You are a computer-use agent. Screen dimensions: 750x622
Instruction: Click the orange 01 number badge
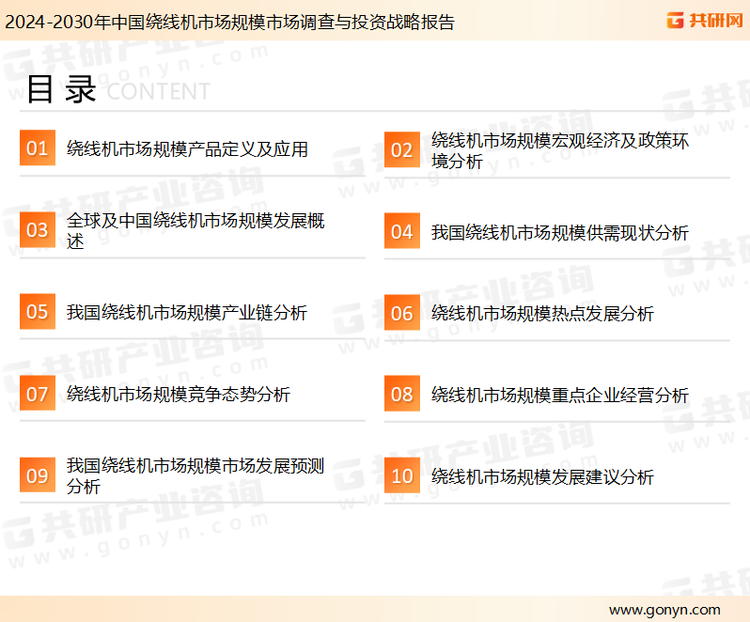pos(37,149)
